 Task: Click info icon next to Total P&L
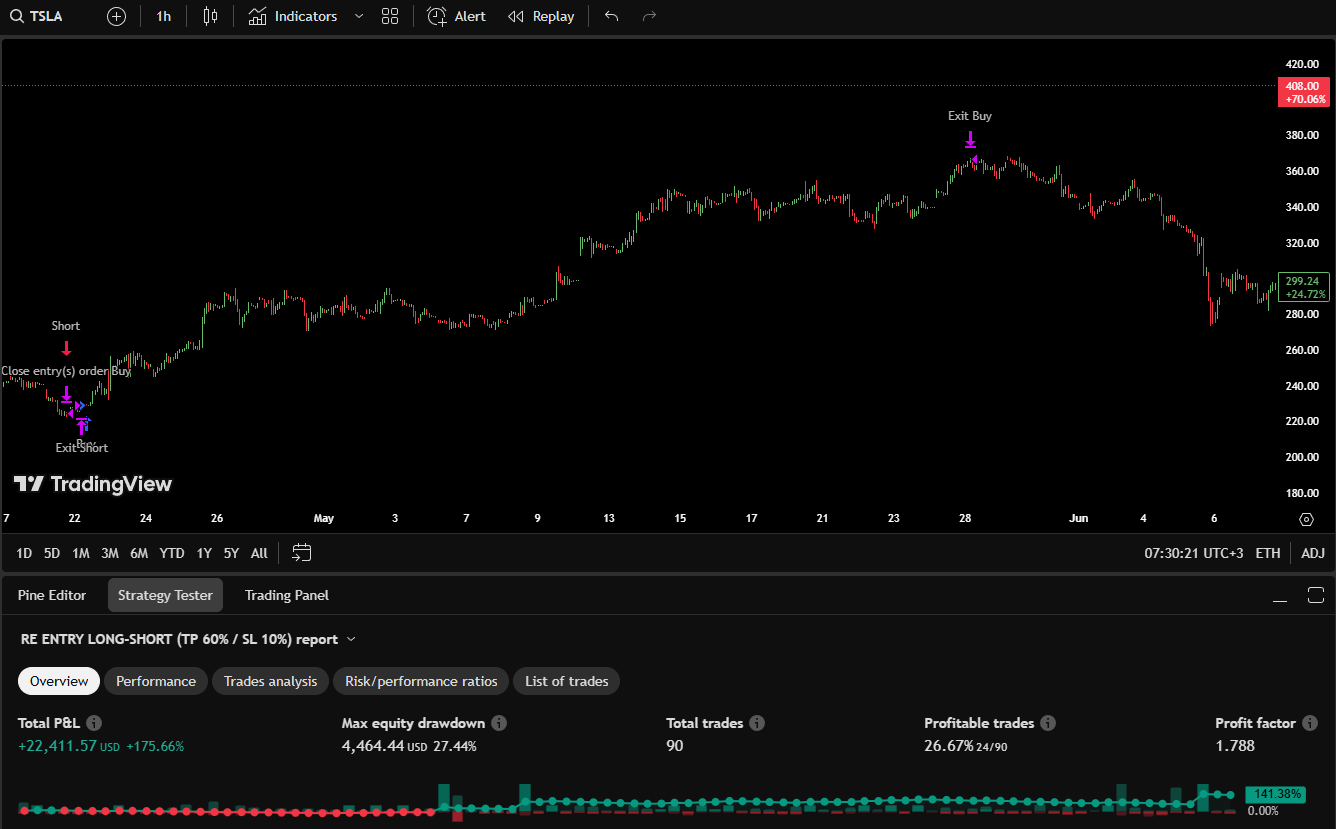94,723
